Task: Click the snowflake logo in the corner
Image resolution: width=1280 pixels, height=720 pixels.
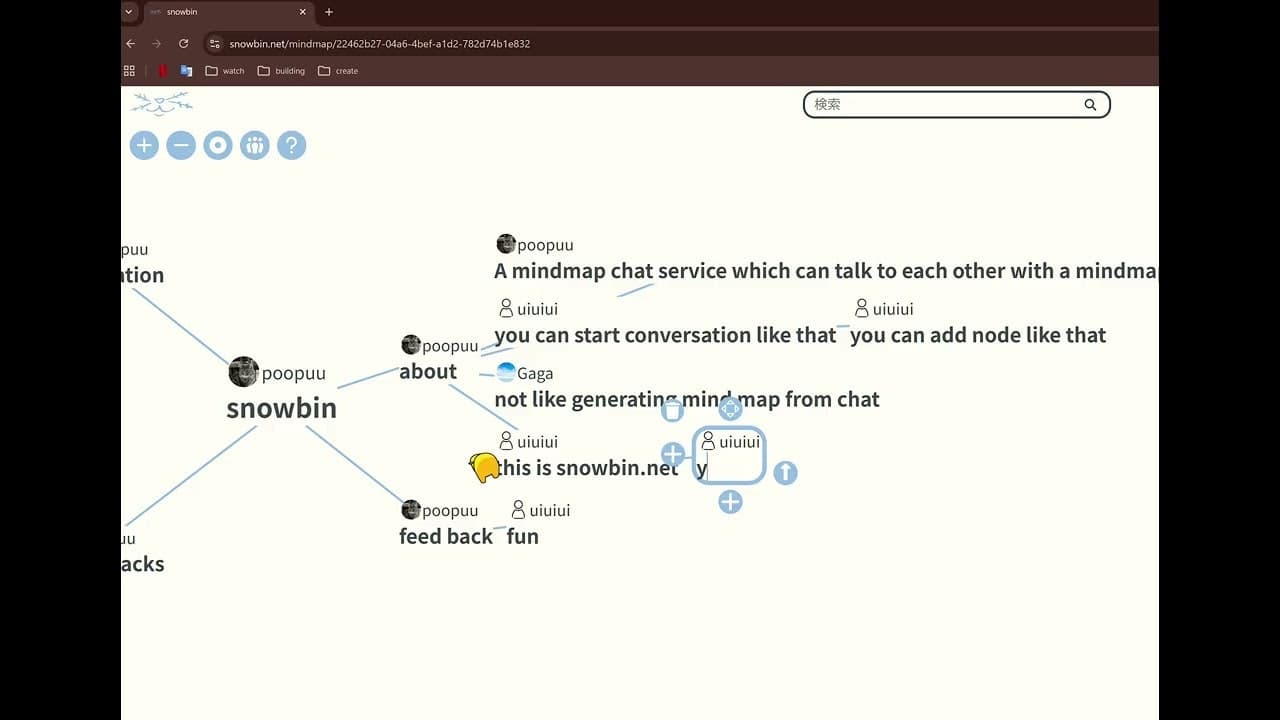Action: click(161, 103)
